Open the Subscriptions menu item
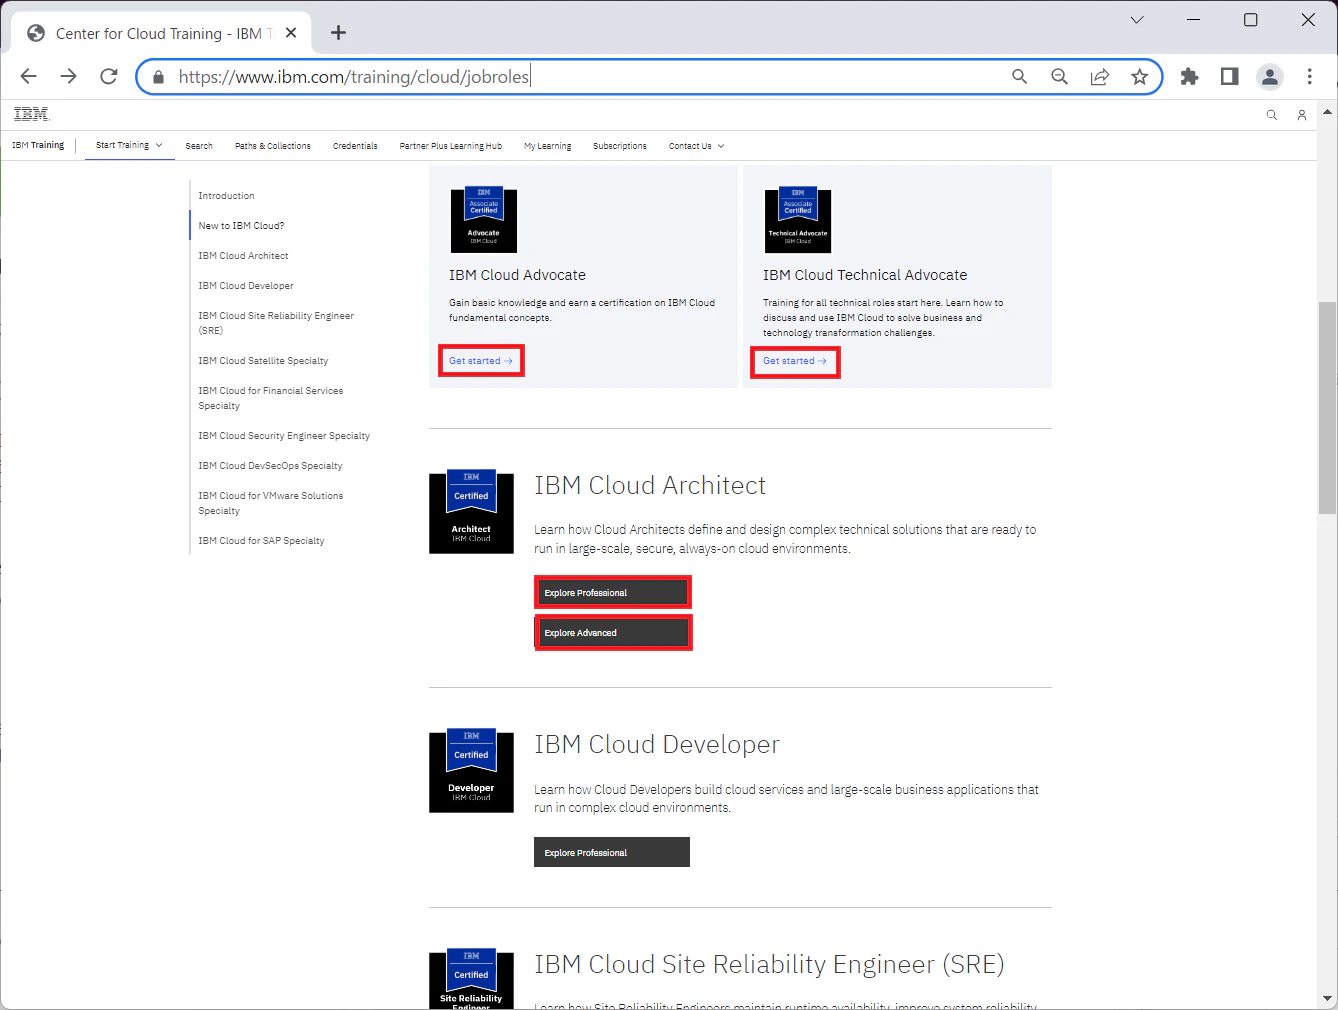The width and height of the screenshot is (1338, 1010). pos(620,146)
